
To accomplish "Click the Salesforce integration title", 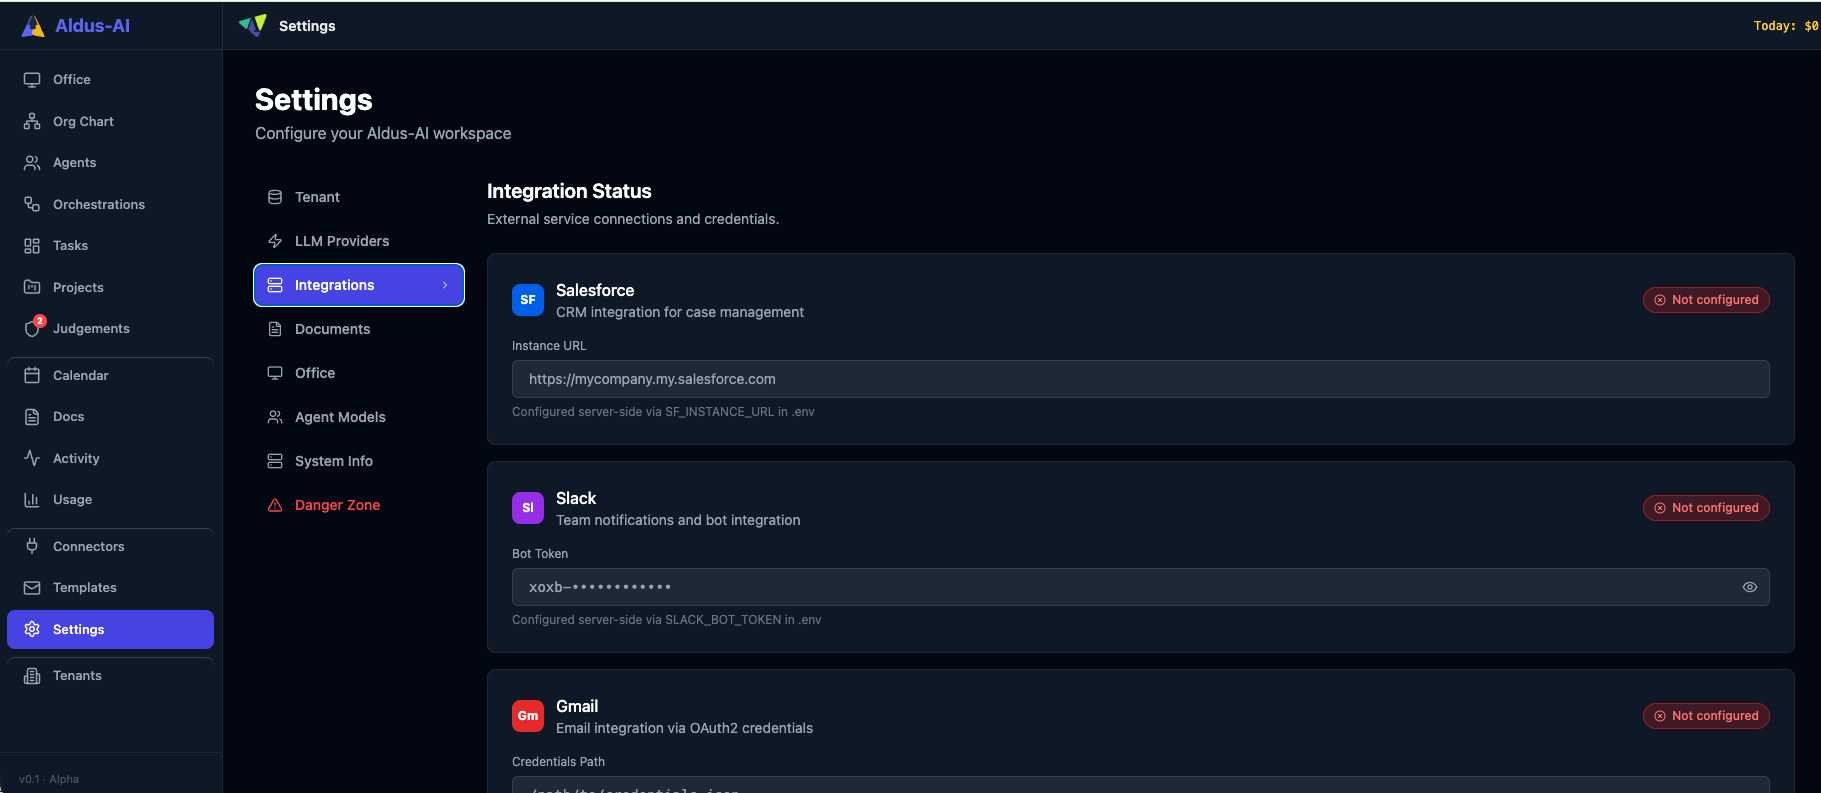I will [595, 290].
